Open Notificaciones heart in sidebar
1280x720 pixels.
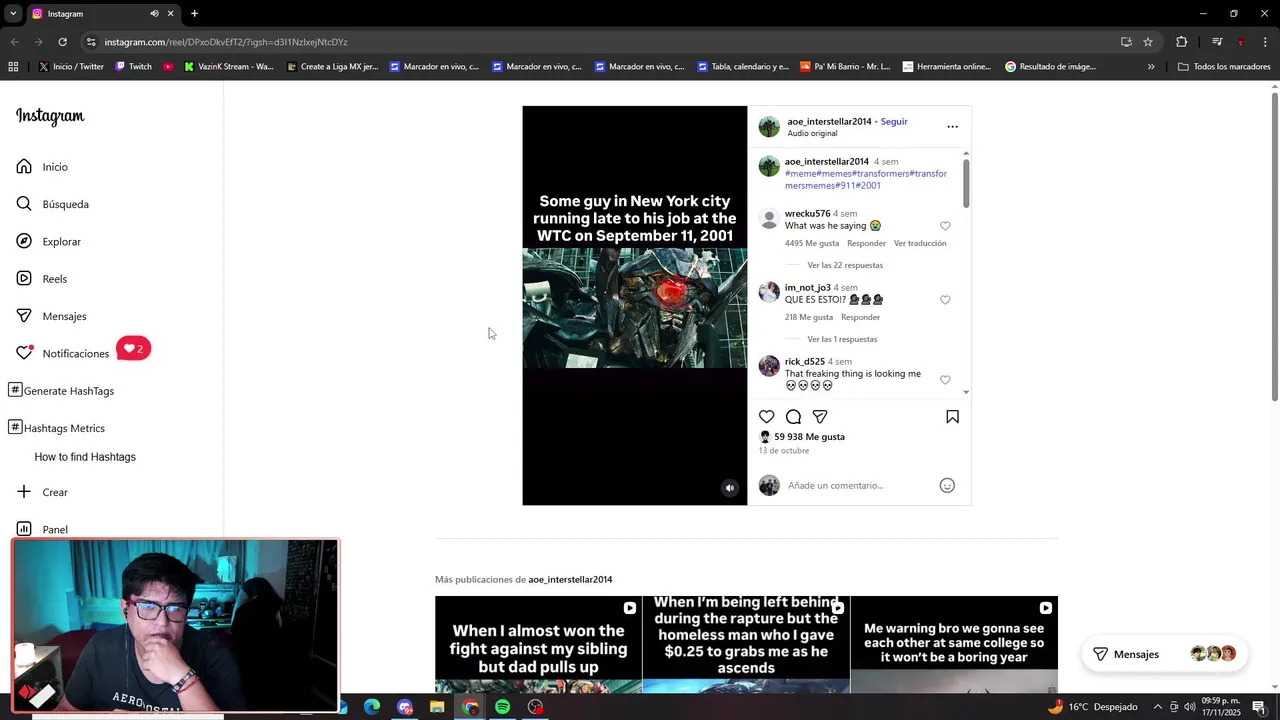[x=24, y=353]
